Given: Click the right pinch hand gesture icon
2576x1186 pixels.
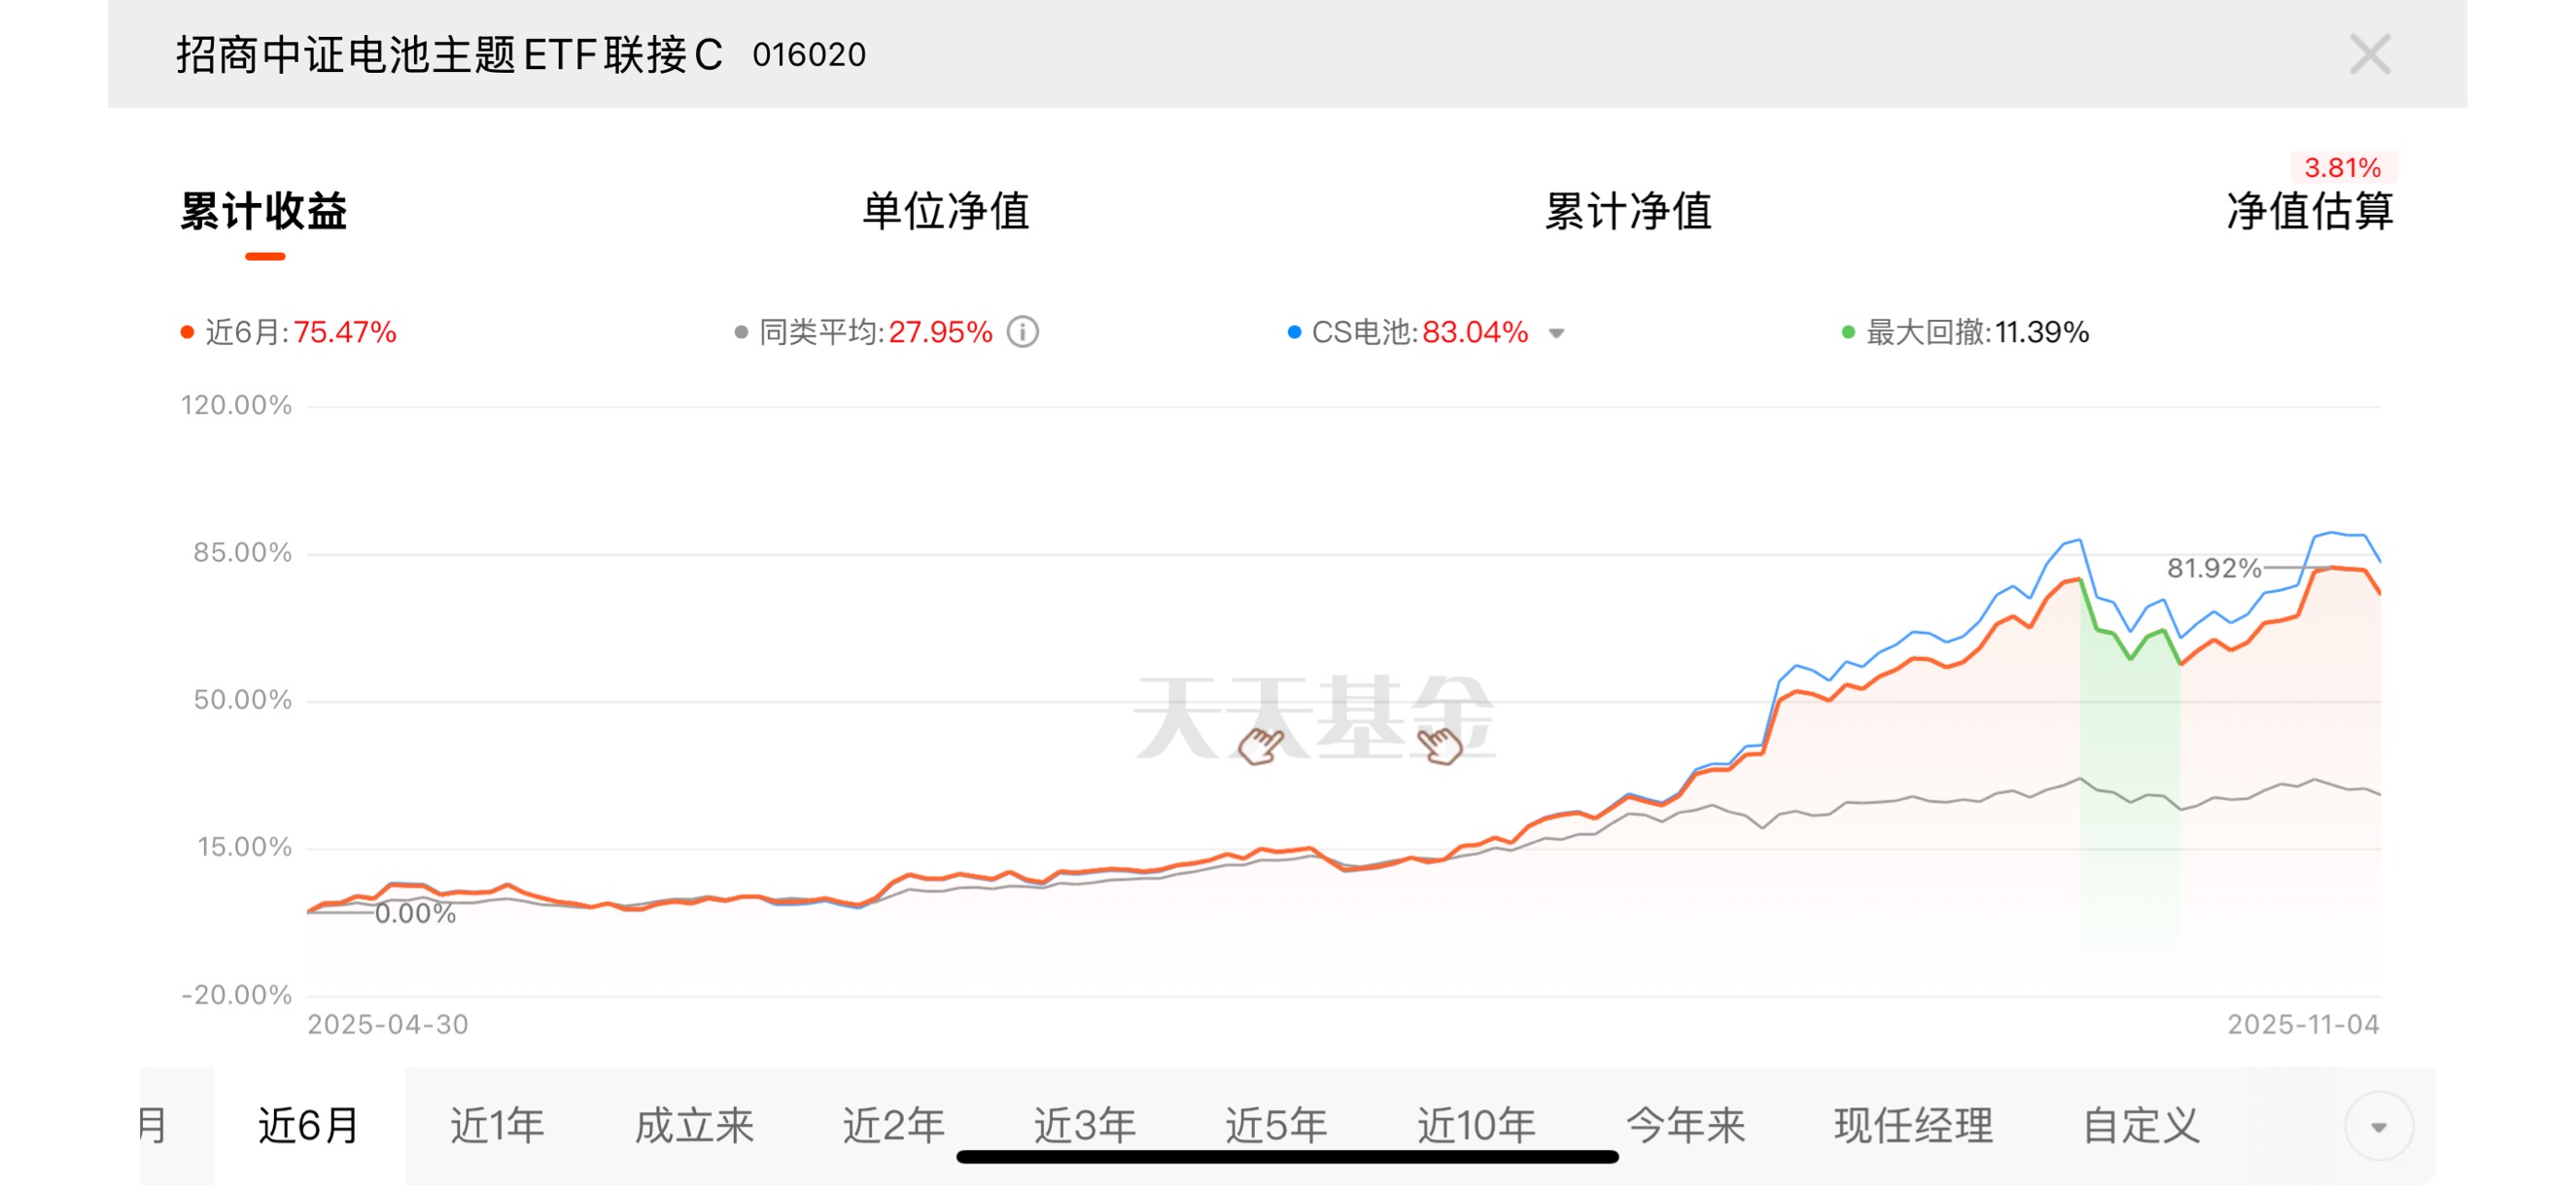Looking at the screenshot, I should [1440, 745].
